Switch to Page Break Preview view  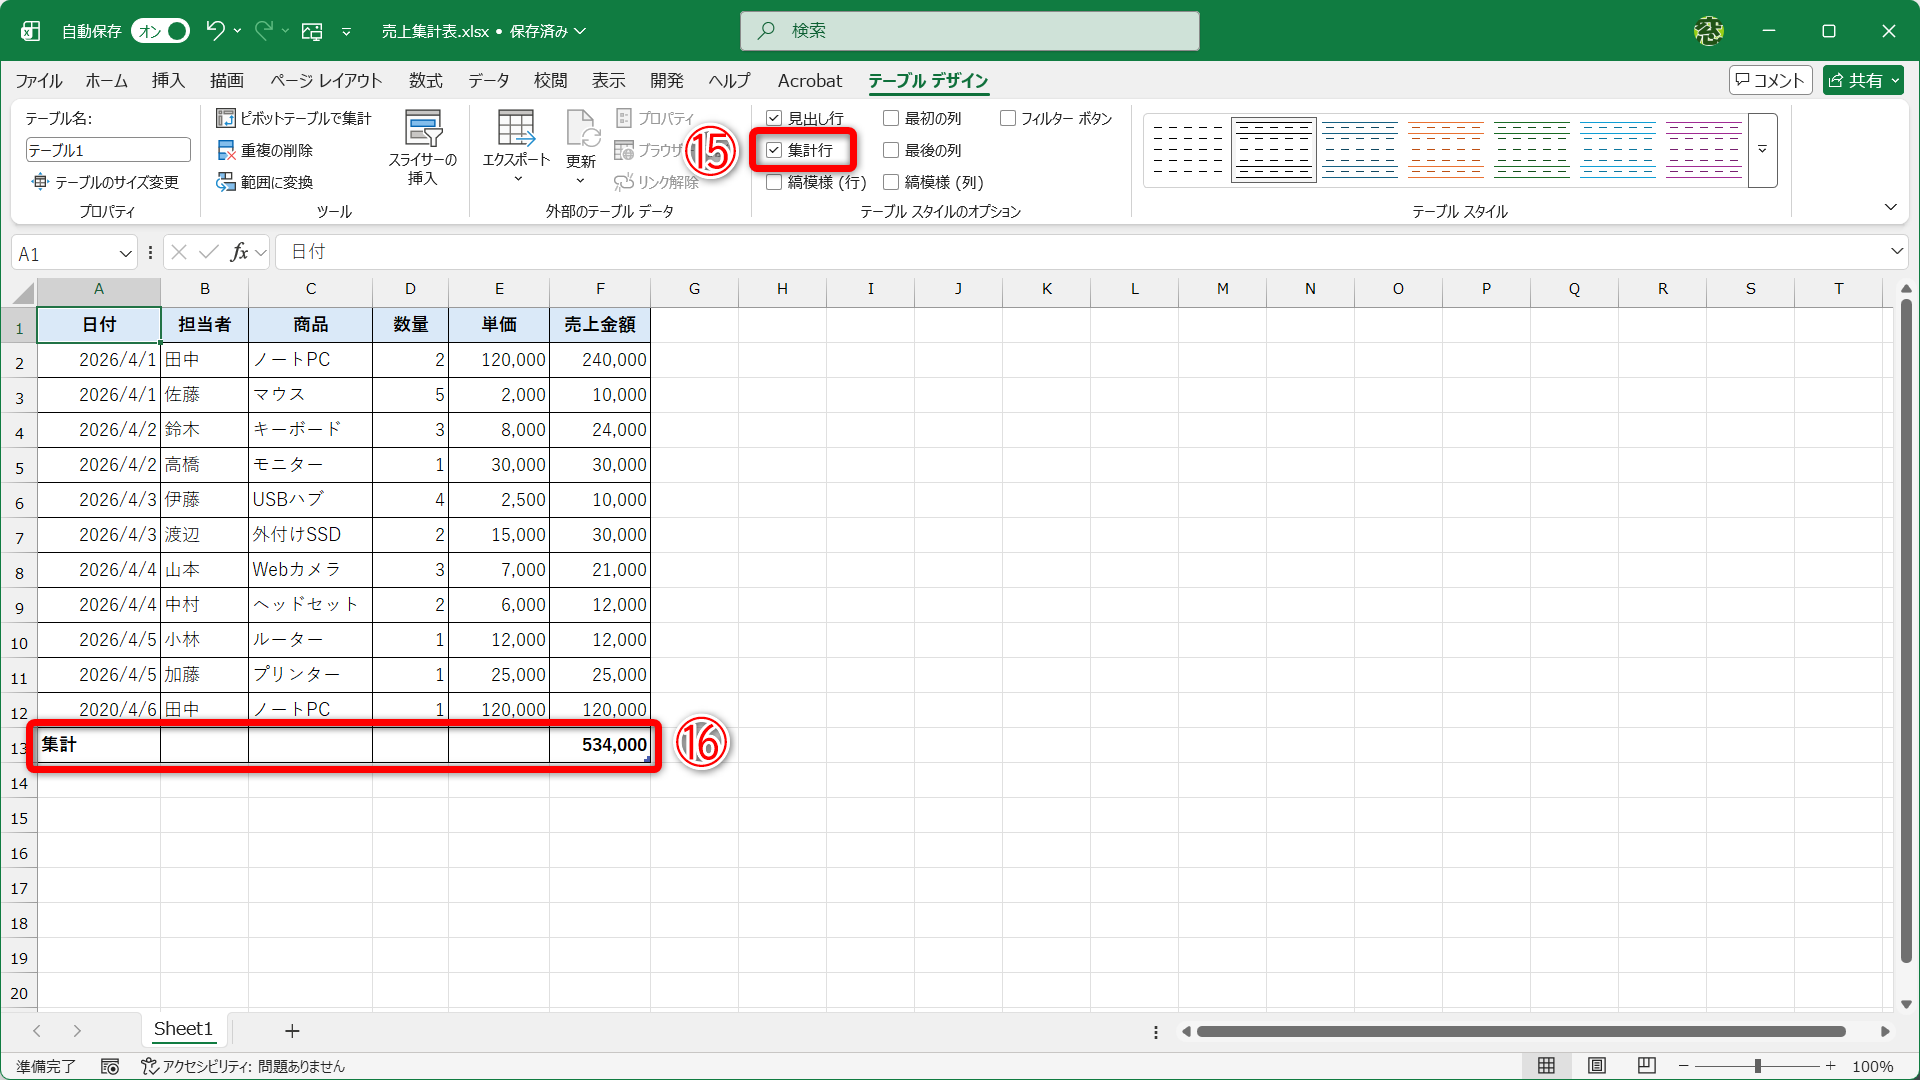(x=1647, y=1066)
